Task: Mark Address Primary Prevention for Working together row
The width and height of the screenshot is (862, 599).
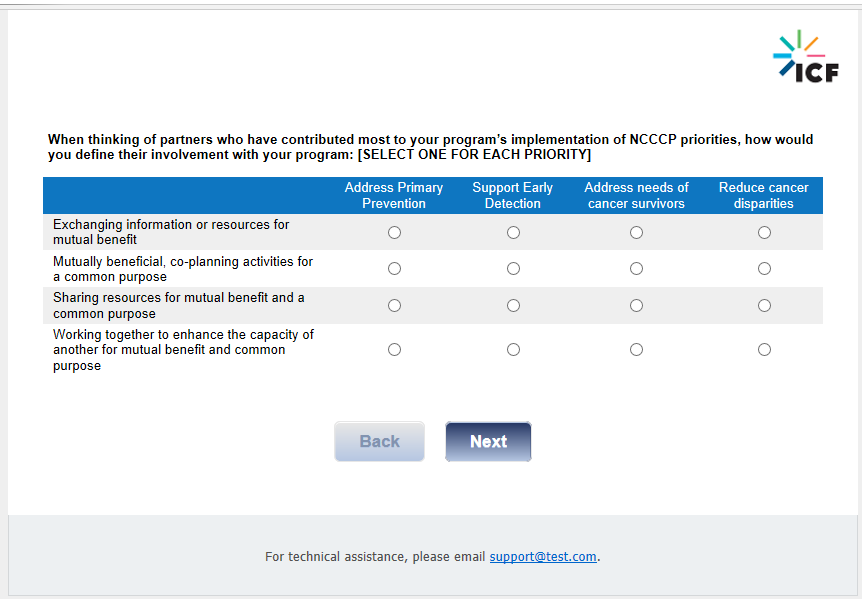Action: coord(394,350)
